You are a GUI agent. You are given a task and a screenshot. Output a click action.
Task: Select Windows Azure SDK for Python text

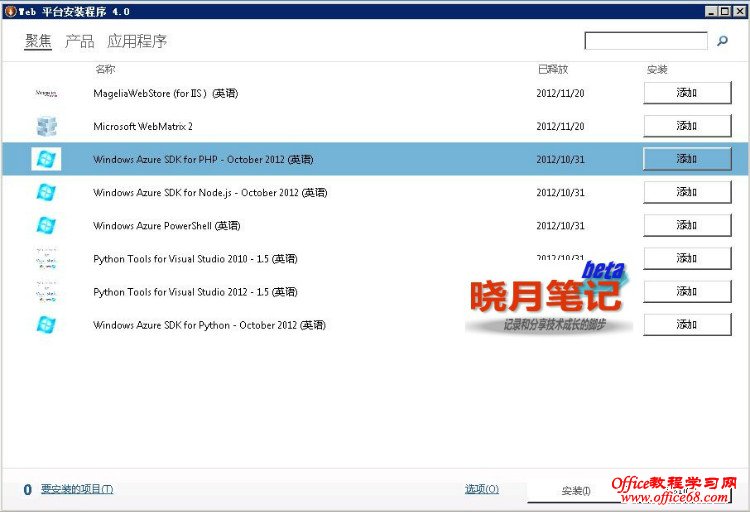pyautogui.click(x=210, y=325)
